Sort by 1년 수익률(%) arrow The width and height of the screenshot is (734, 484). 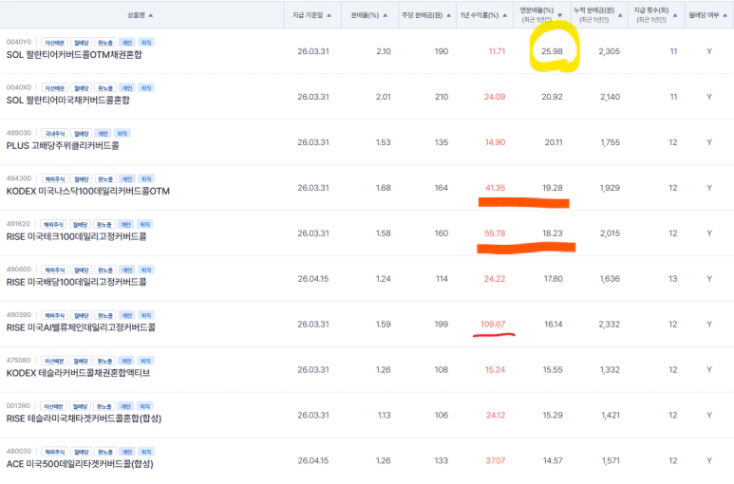505,15
